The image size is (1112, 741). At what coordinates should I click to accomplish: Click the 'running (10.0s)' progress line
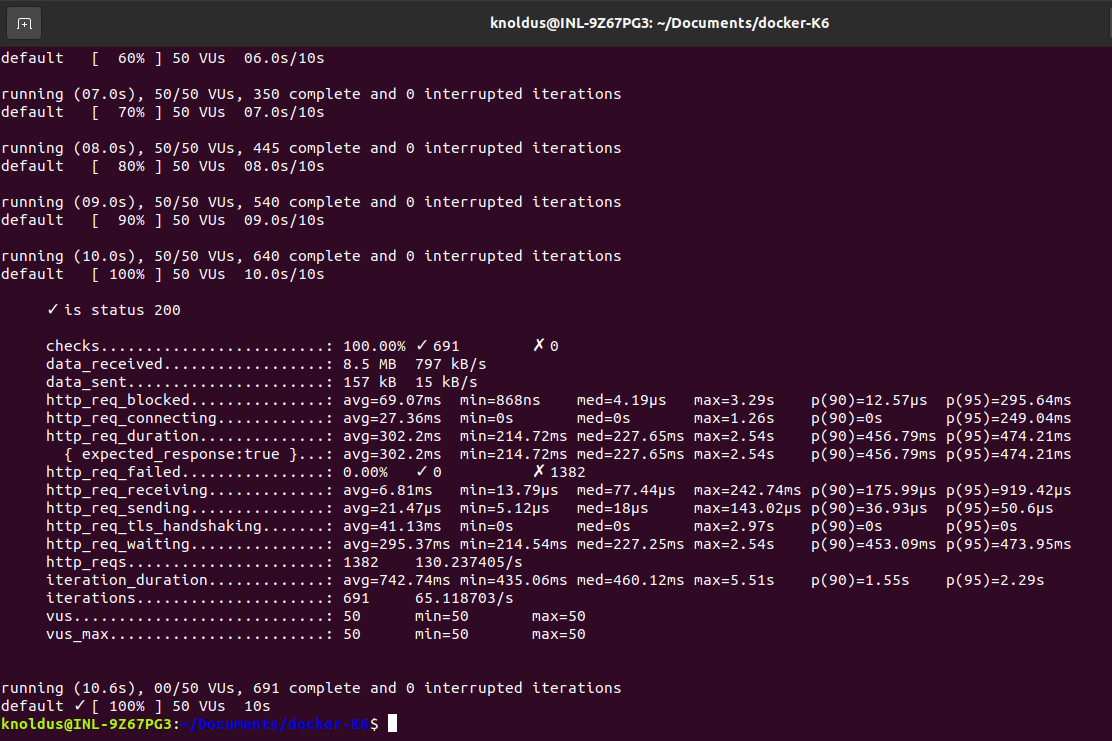(x=311, y=256)
